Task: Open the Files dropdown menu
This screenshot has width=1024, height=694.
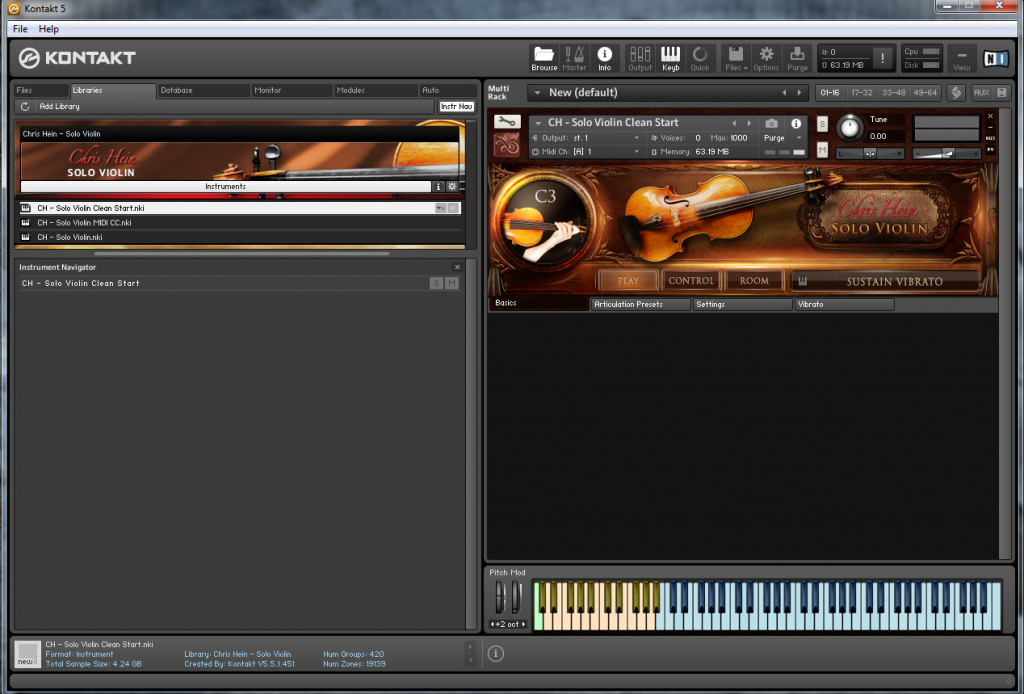Action: [736, 58]
